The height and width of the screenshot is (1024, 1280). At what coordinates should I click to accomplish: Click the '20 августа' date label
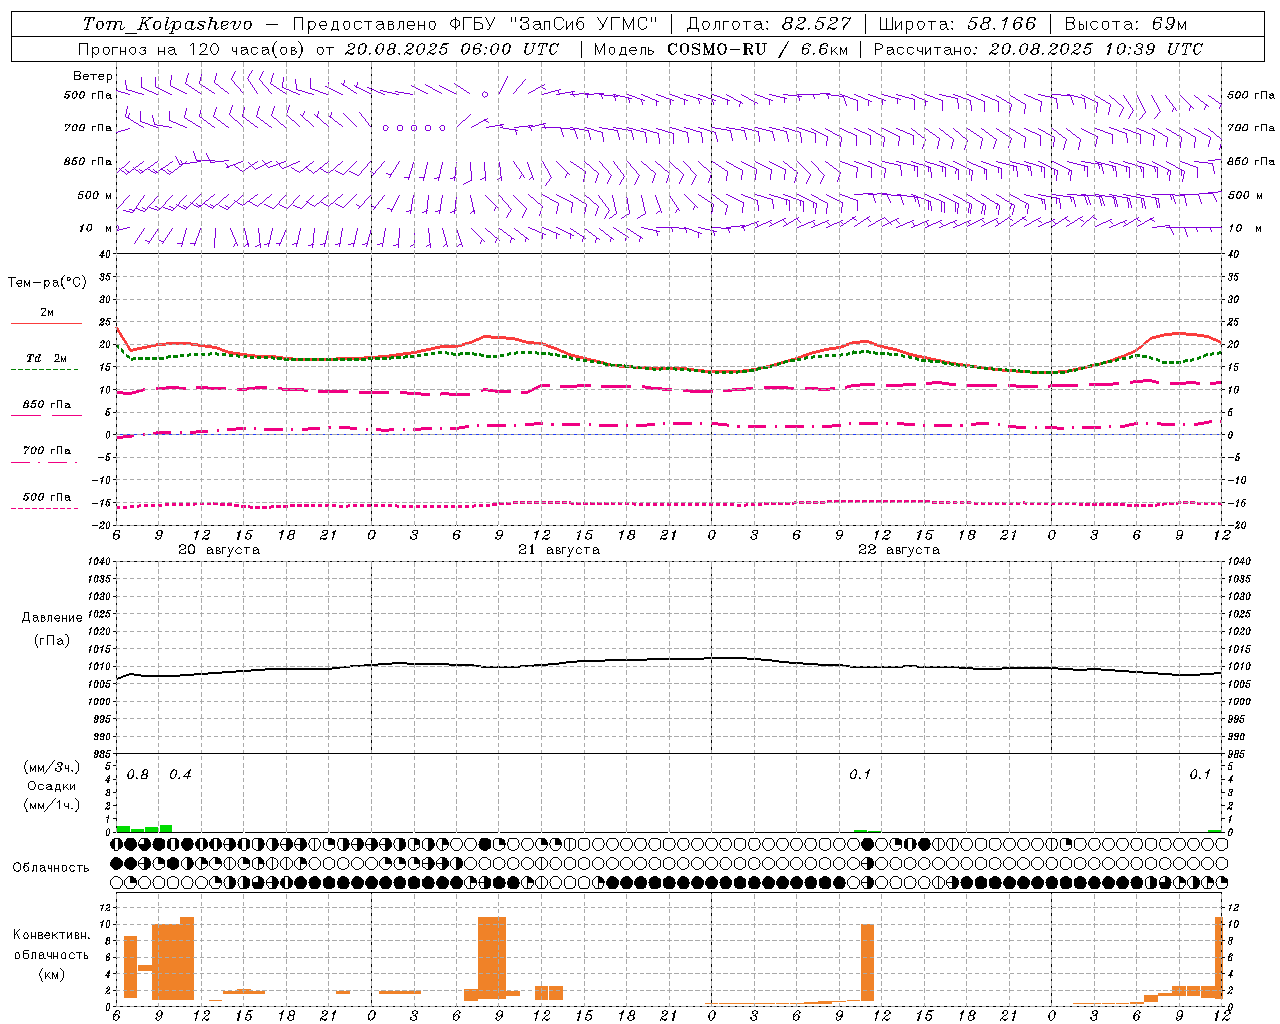(x=219, y=550)
